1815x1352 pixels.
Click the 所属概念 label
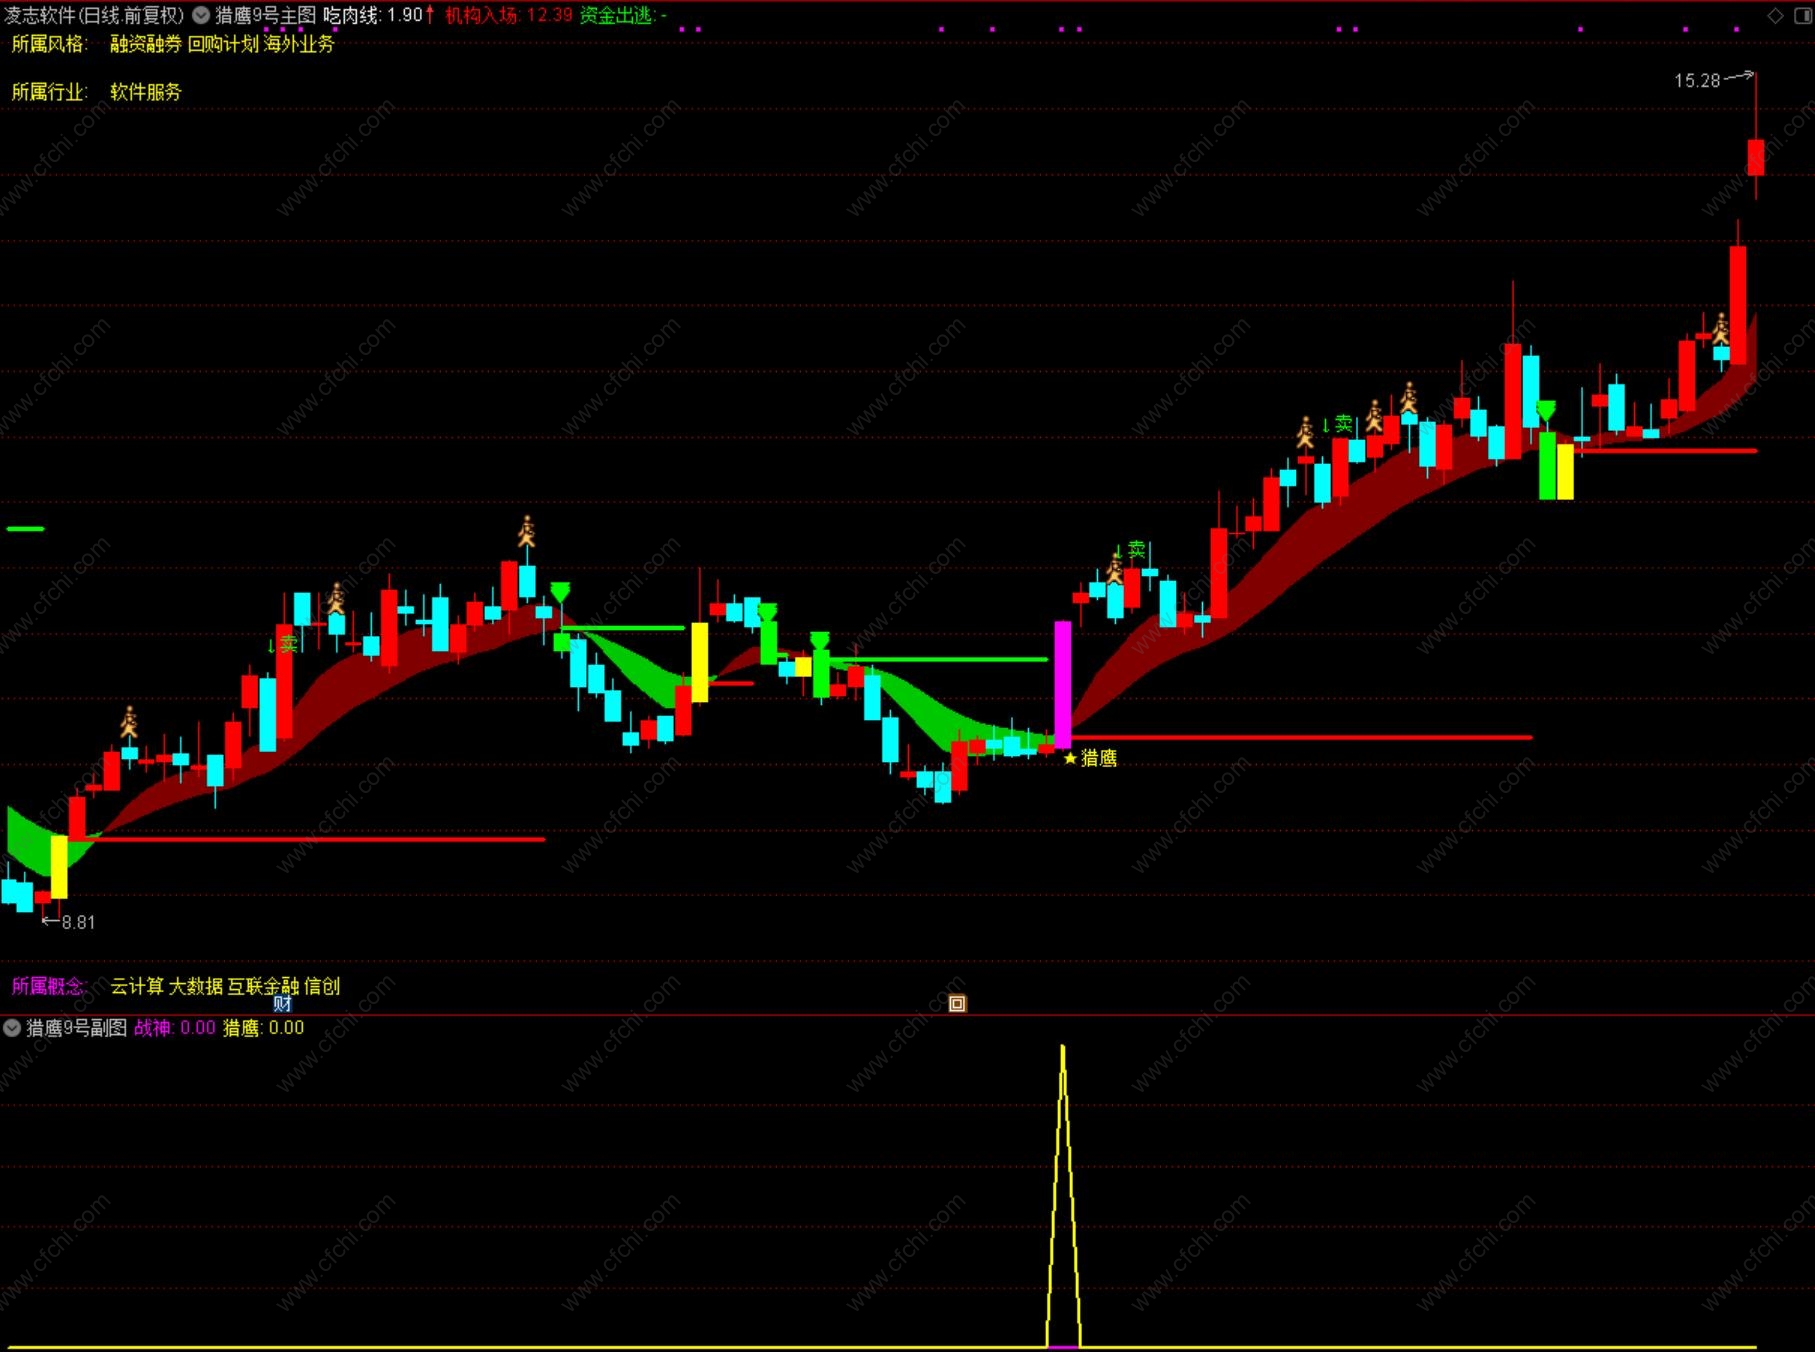click(47, 986)
